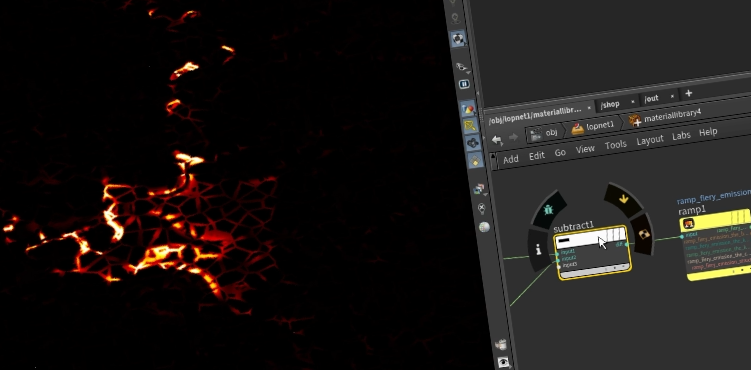Click the lightbulb lighting icon in viewport sidebar
The width and height of the screenshot is (751, 370).
(482, 208)
